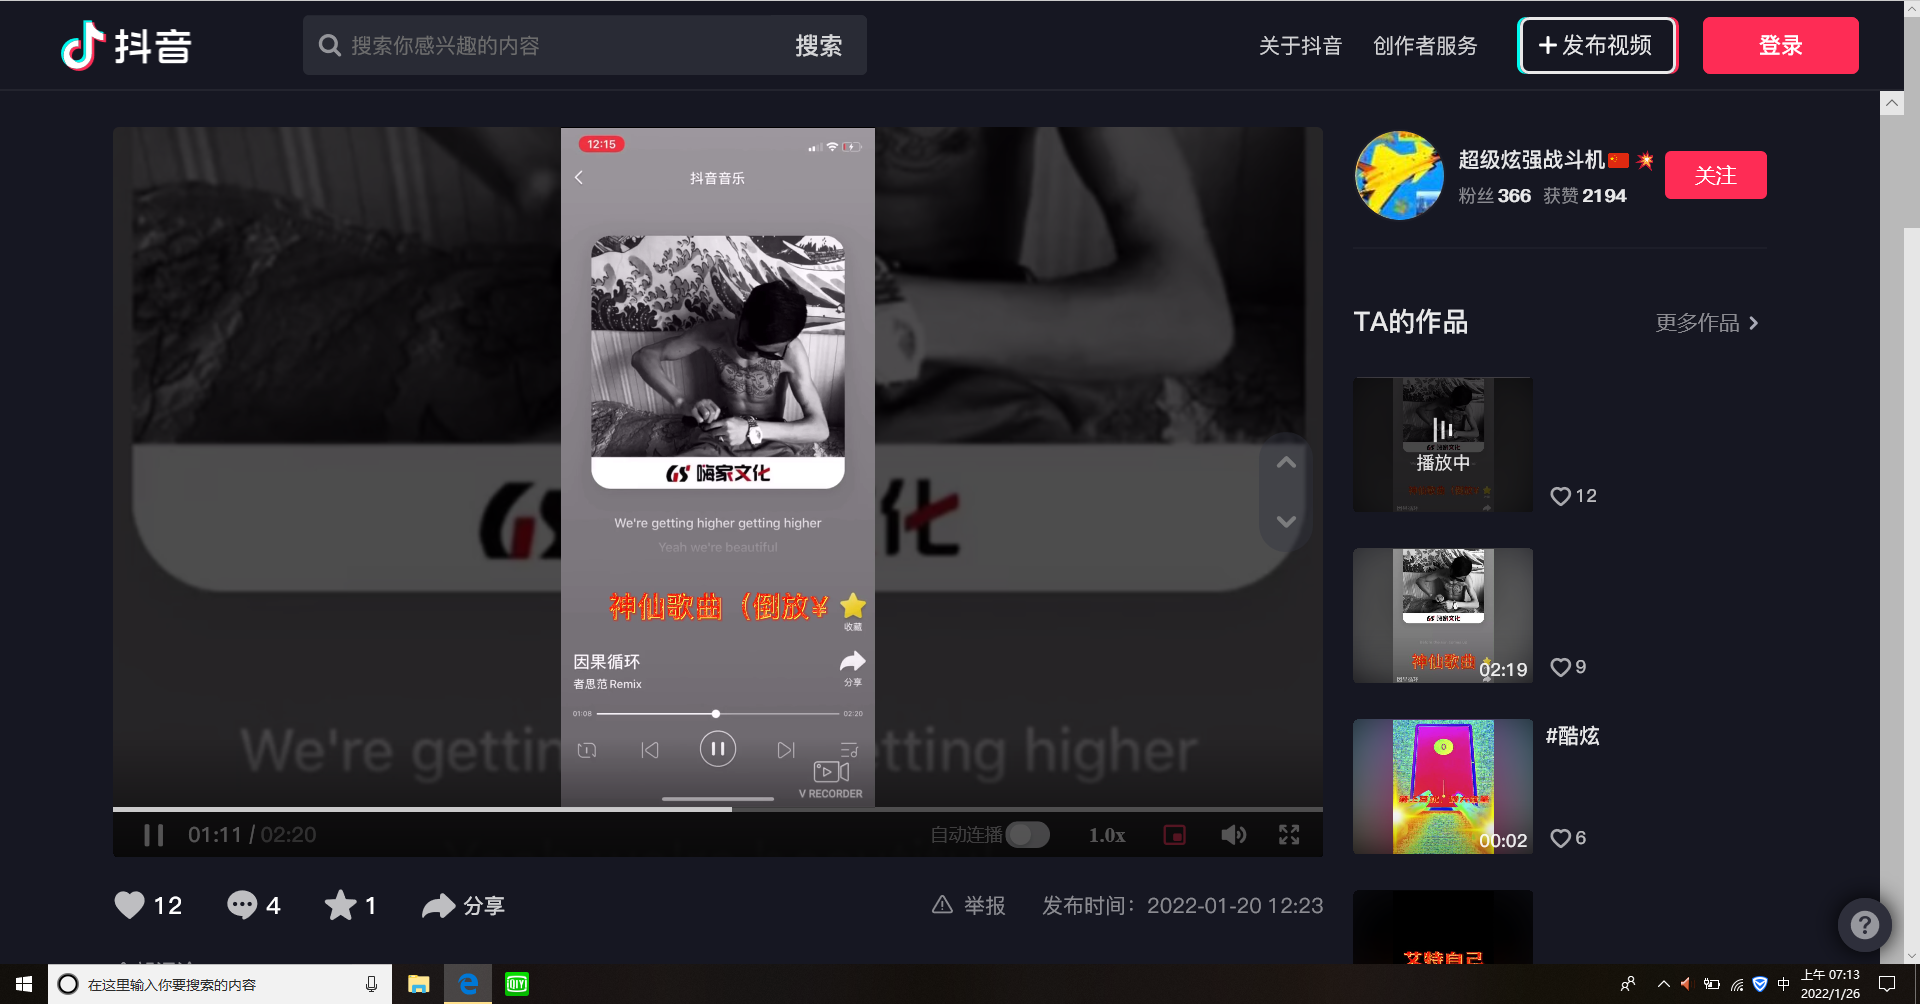Pause the video with the player pause button
1920x1004 pixels.
[153, 835]
